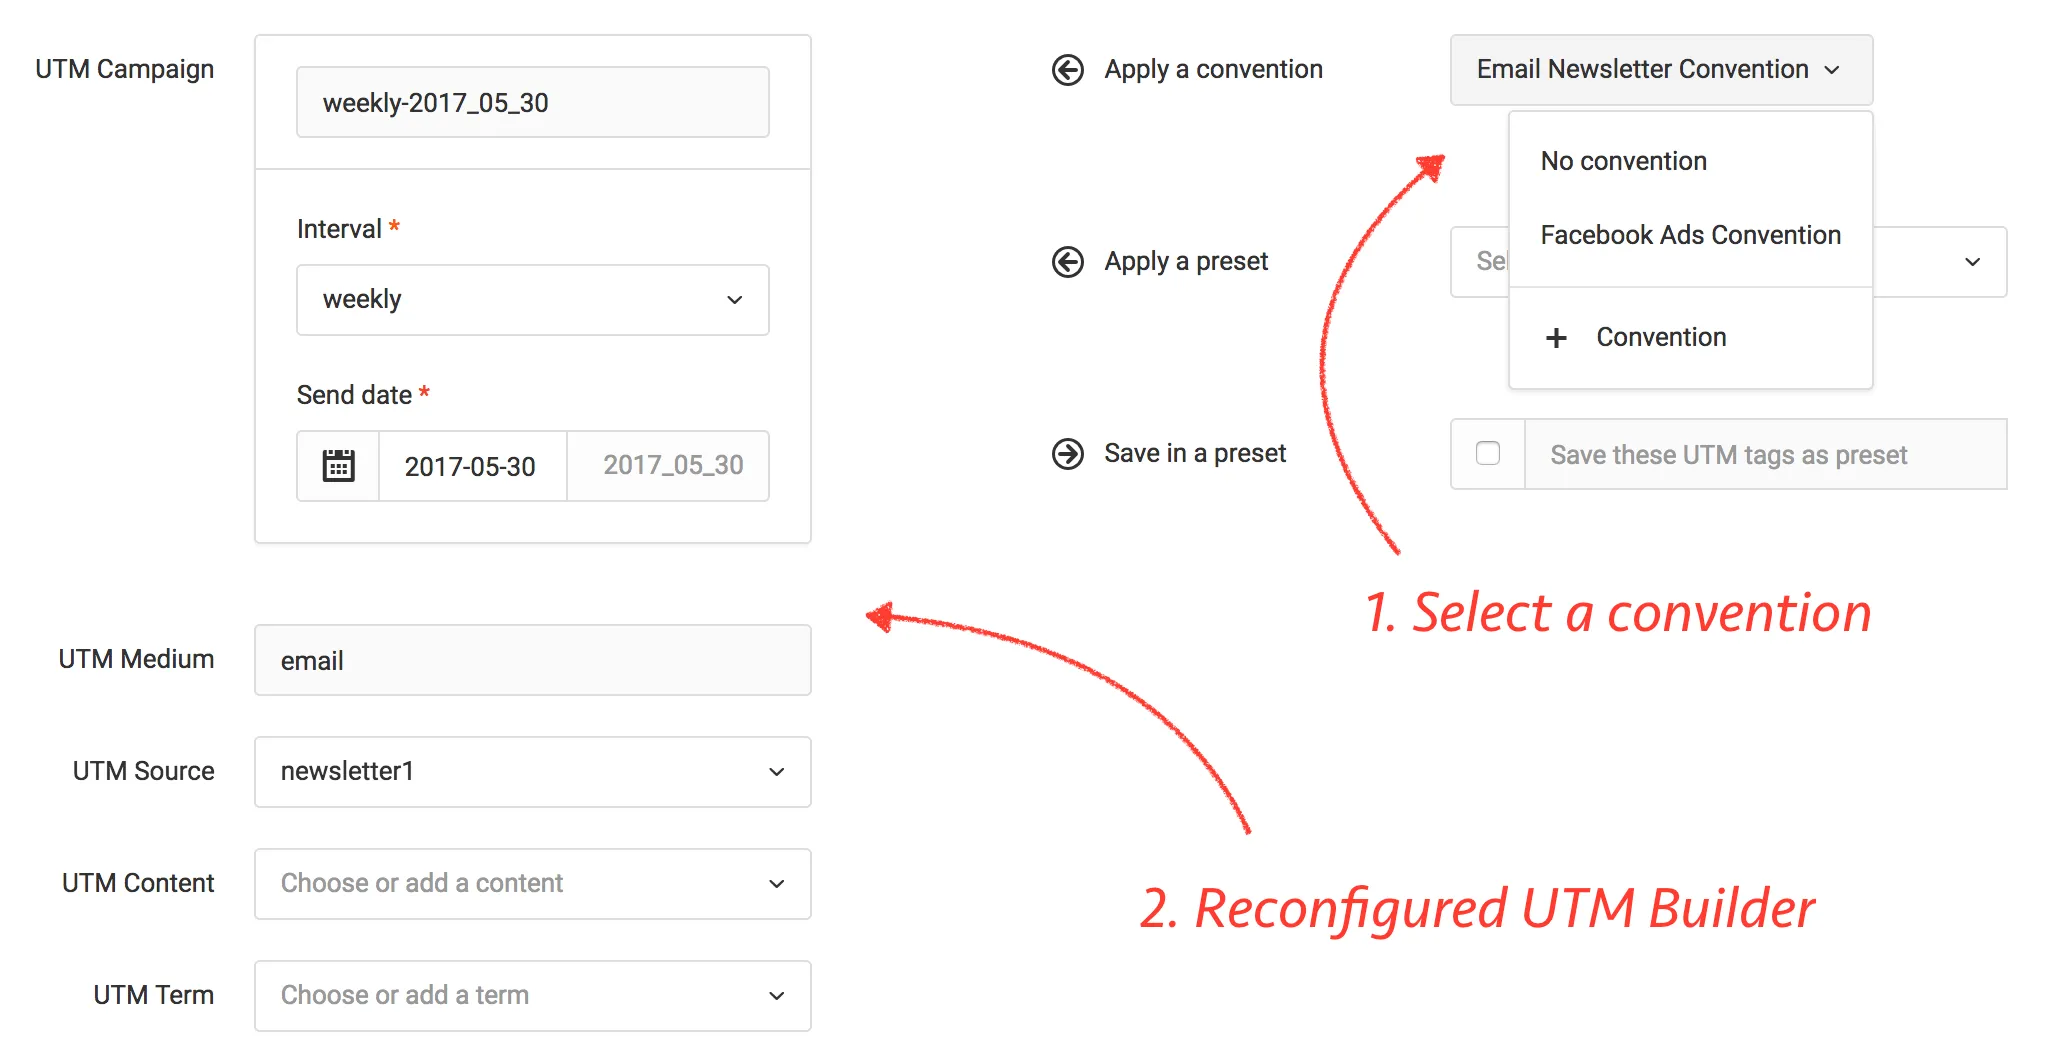
Task: Select Facebook Ads Convention from the list
Action: (1691, 235)
